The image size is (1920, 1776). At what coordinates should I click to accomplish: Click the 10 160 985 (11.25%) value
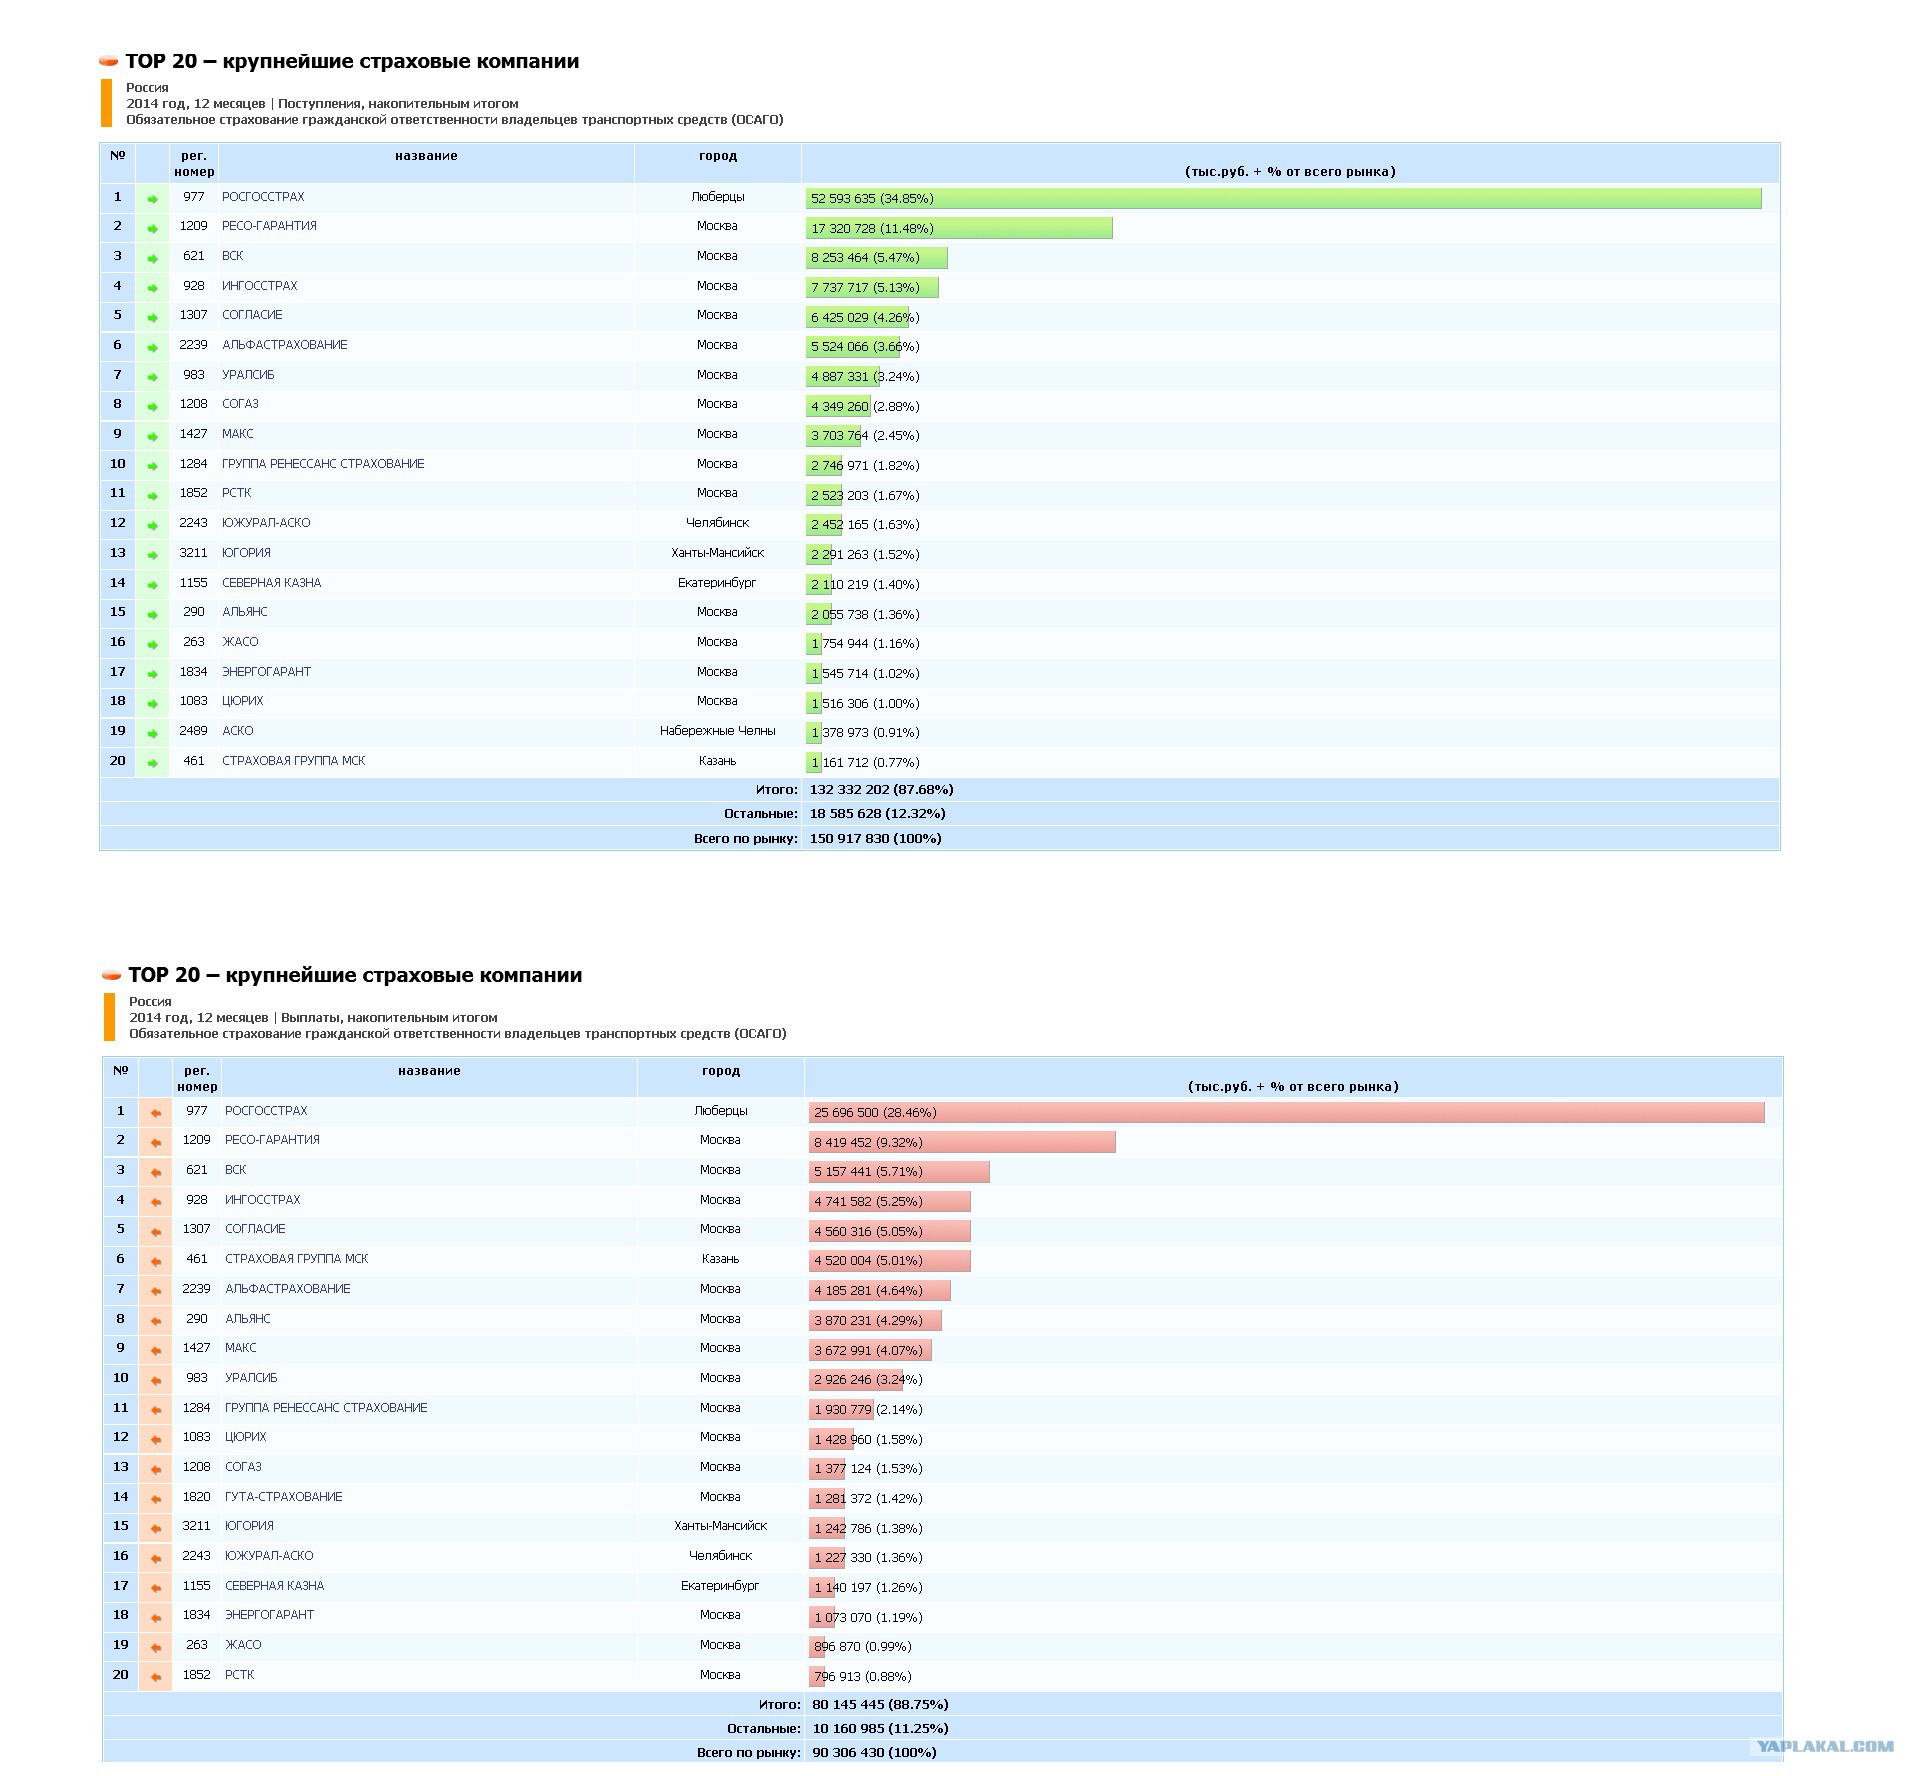pos(880,1729)
